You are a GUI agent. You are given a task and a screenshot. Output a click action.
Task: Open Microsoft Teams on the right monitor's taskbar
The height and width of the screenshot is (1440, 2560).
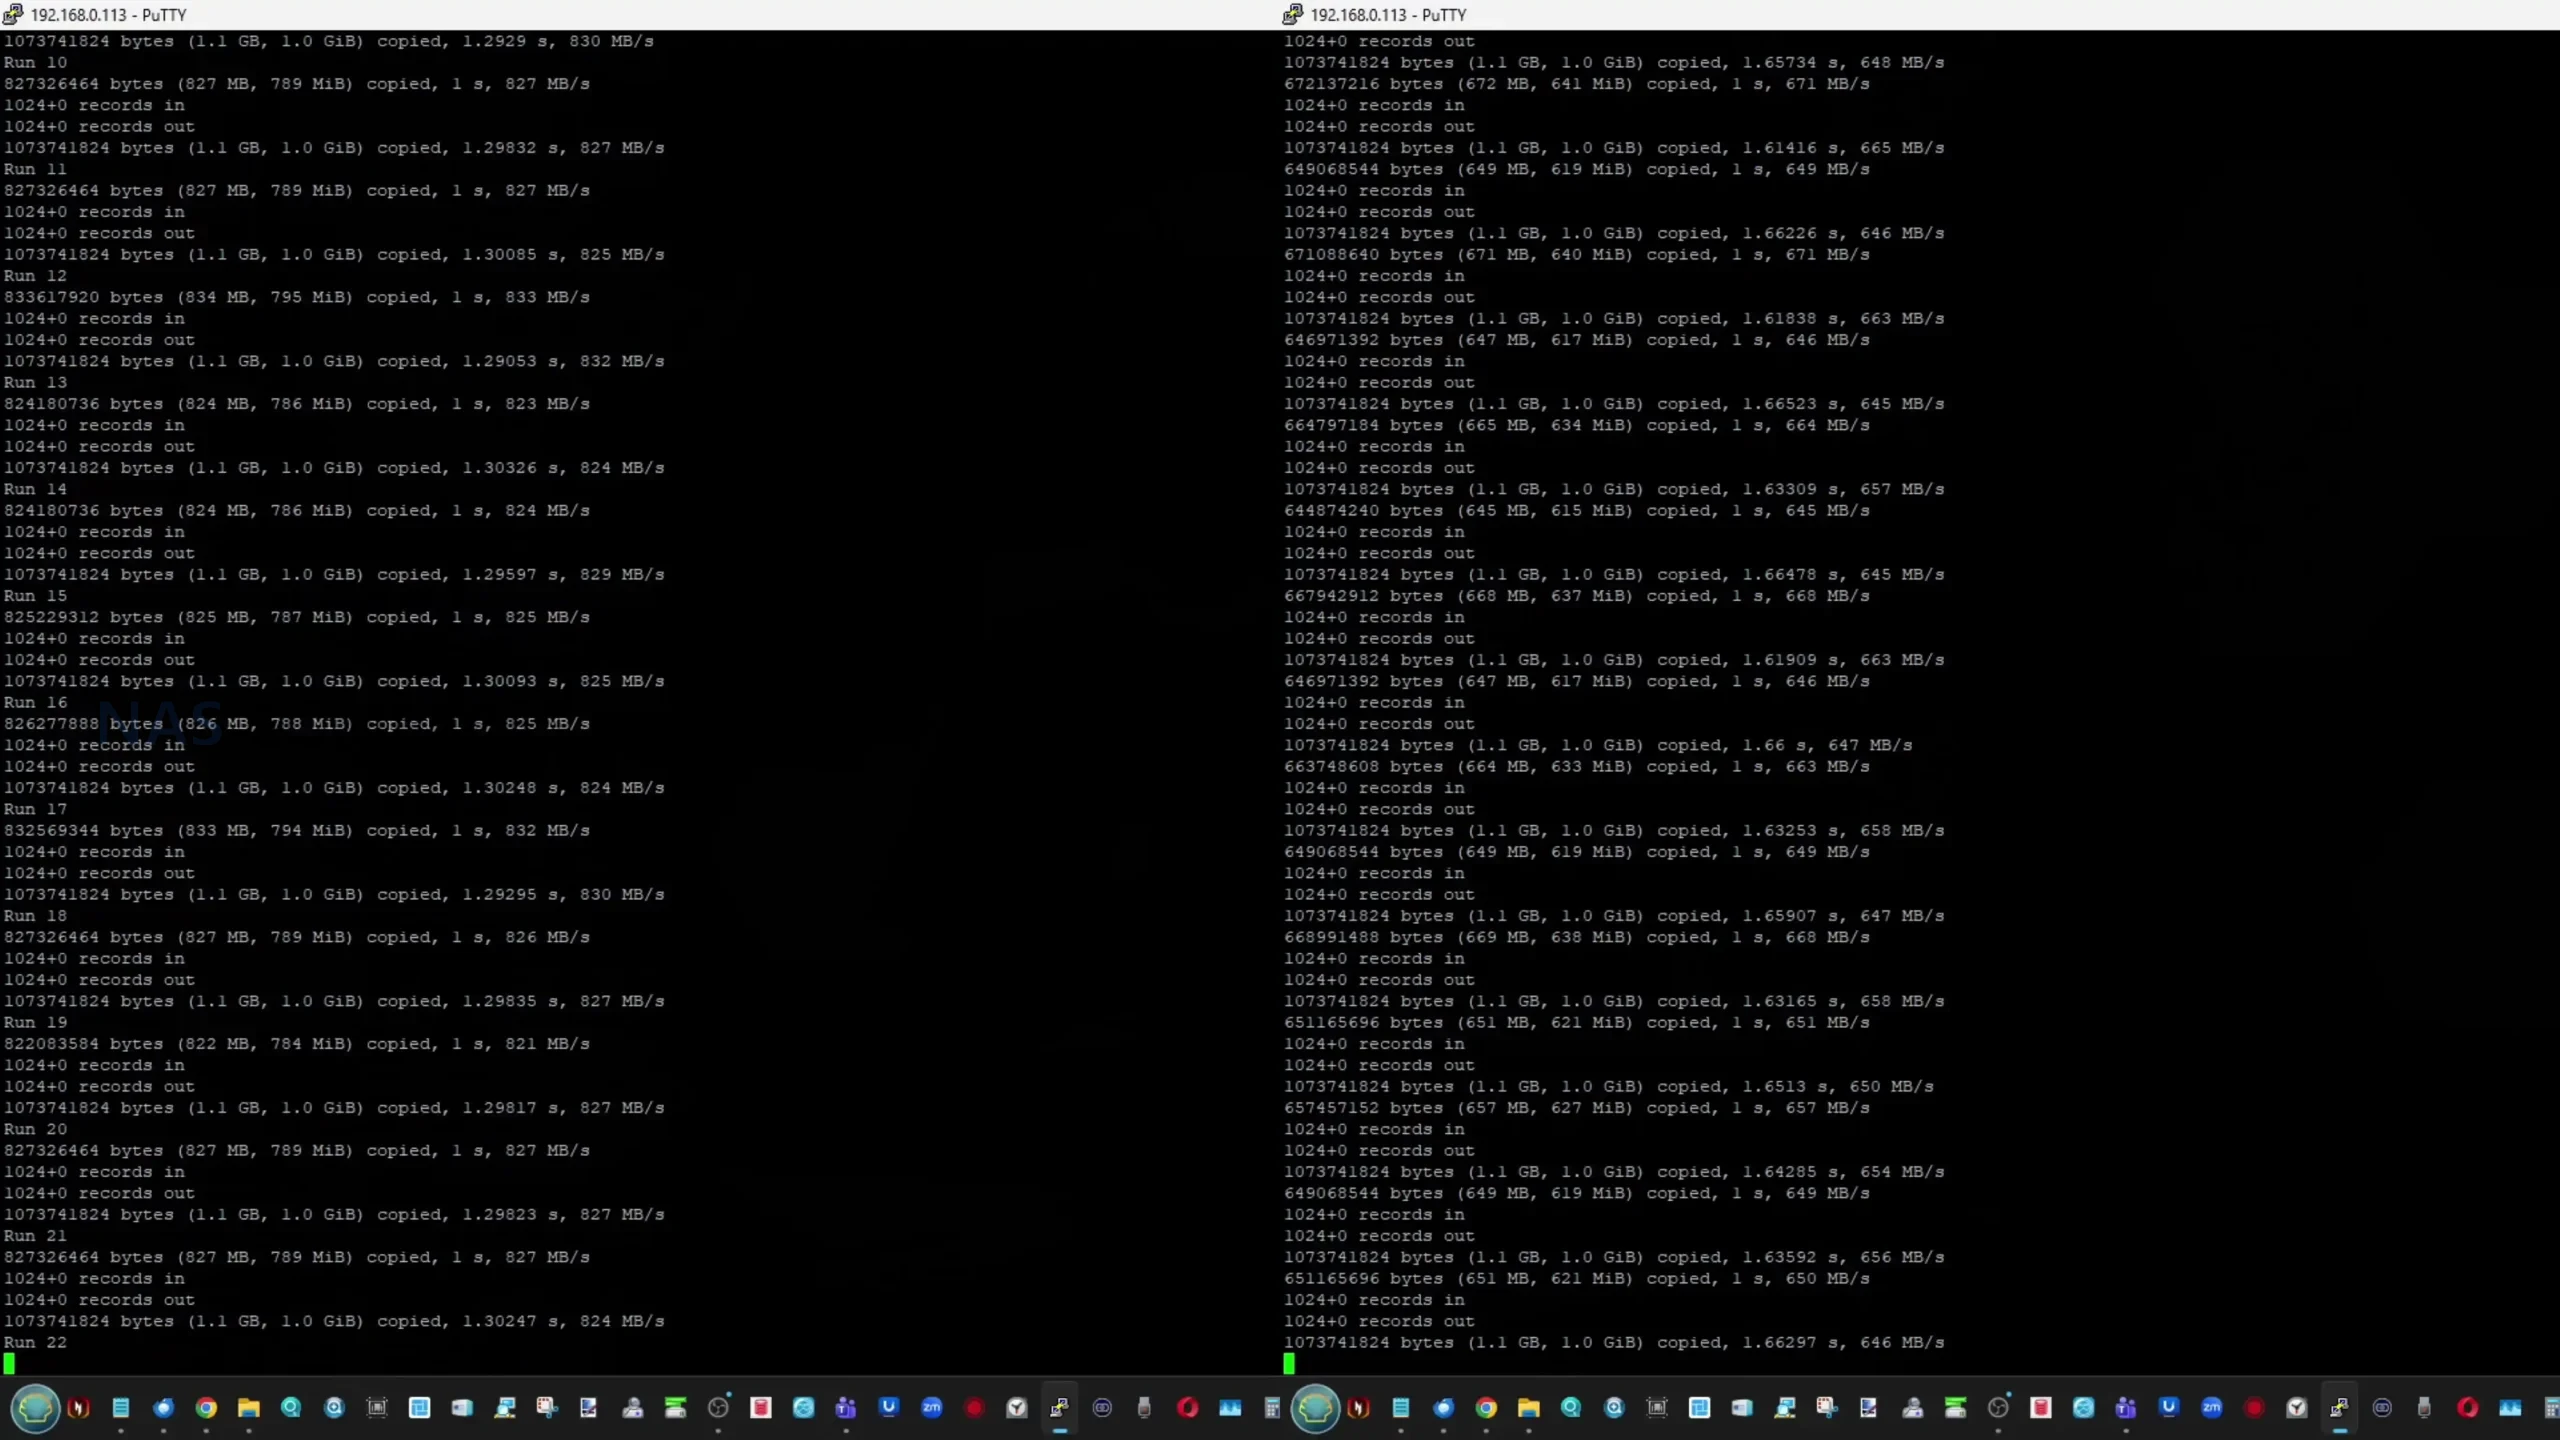[x=2125, y=1408]
